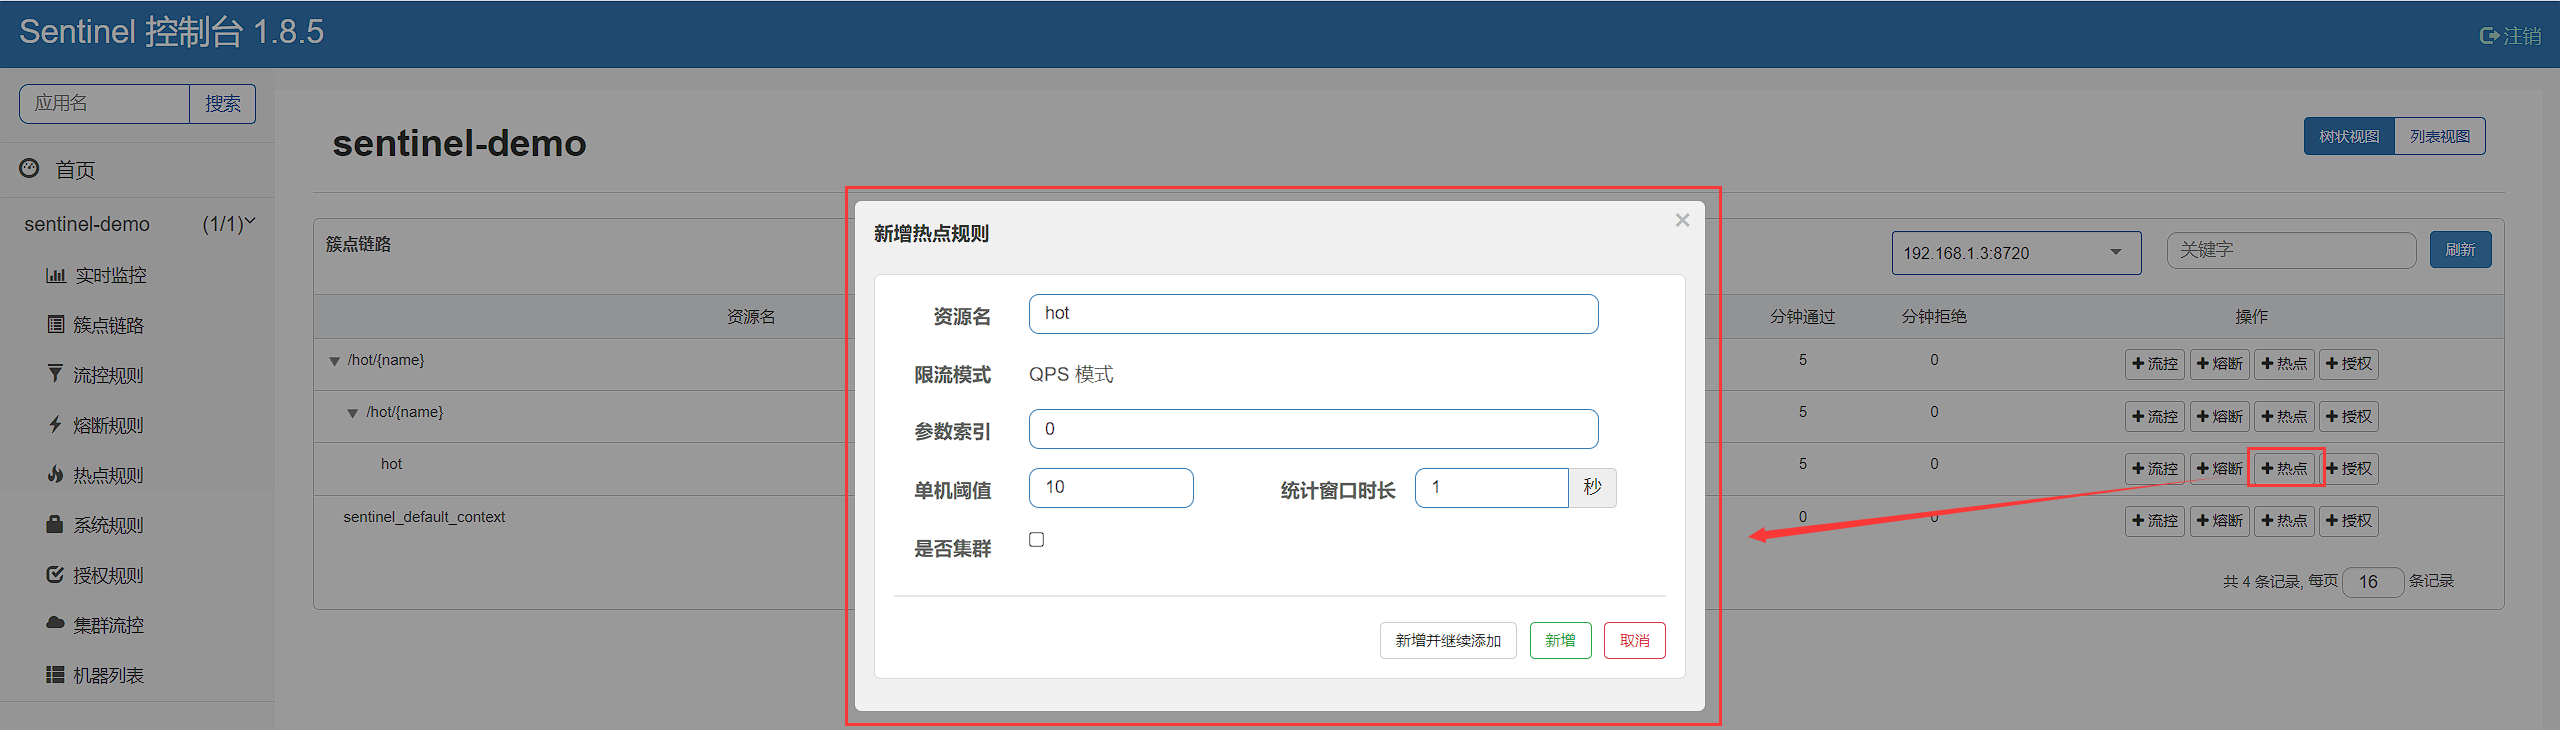Viewport: 2560px width, 730px height.
Task: Add 授权 rule for /hot/{name} top row
Action: click(2349, 364)
